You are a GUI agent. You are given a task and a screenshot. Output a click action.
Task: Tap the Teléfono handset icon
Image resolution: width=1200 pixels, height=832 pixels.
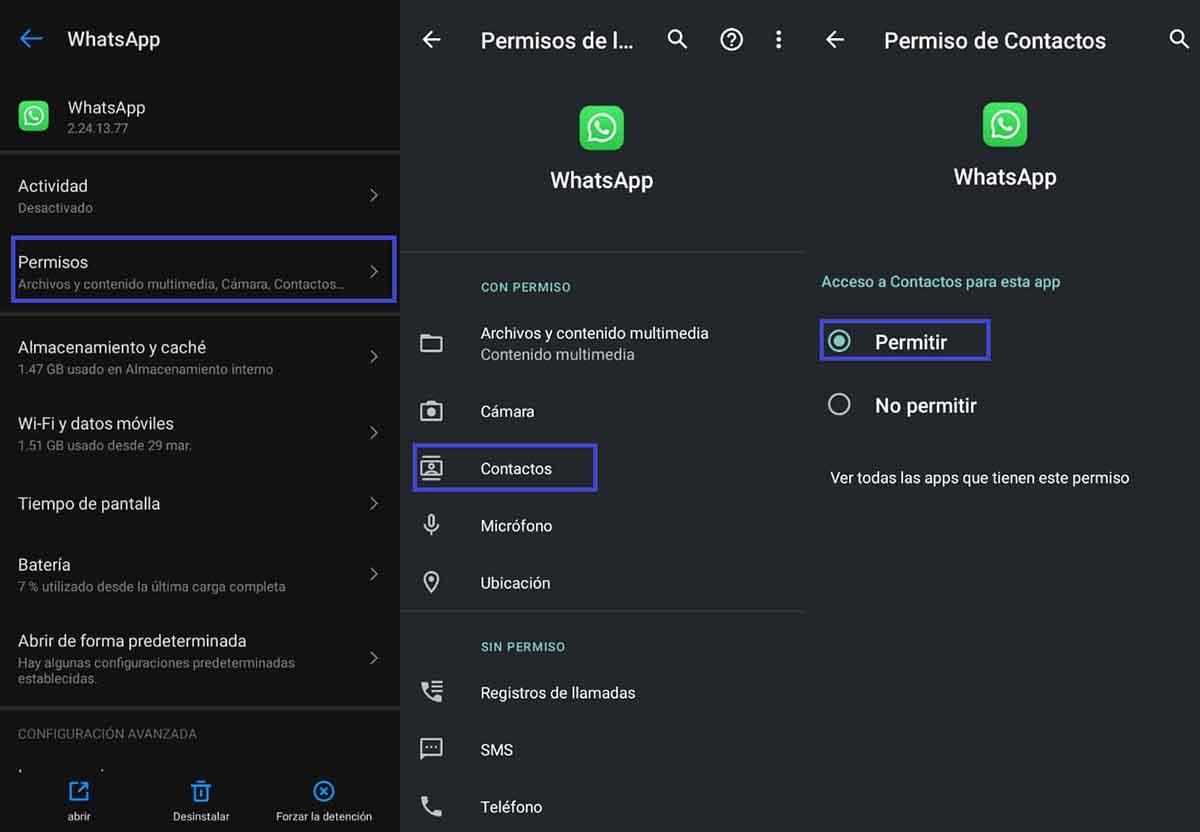pyautogui.click(x=431, y=806)
